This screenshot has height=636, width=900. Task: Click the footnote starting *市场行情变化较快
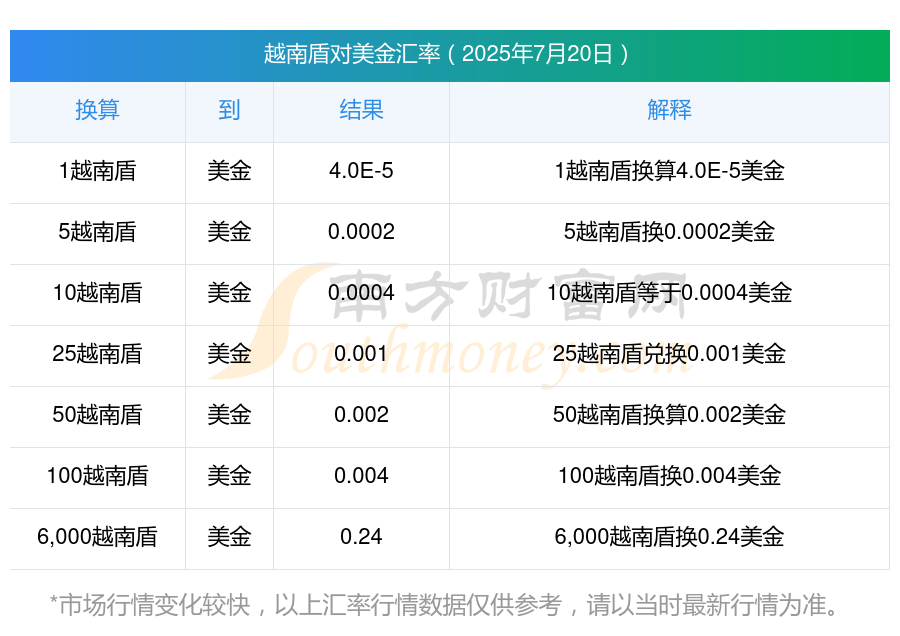click(445, 605)
